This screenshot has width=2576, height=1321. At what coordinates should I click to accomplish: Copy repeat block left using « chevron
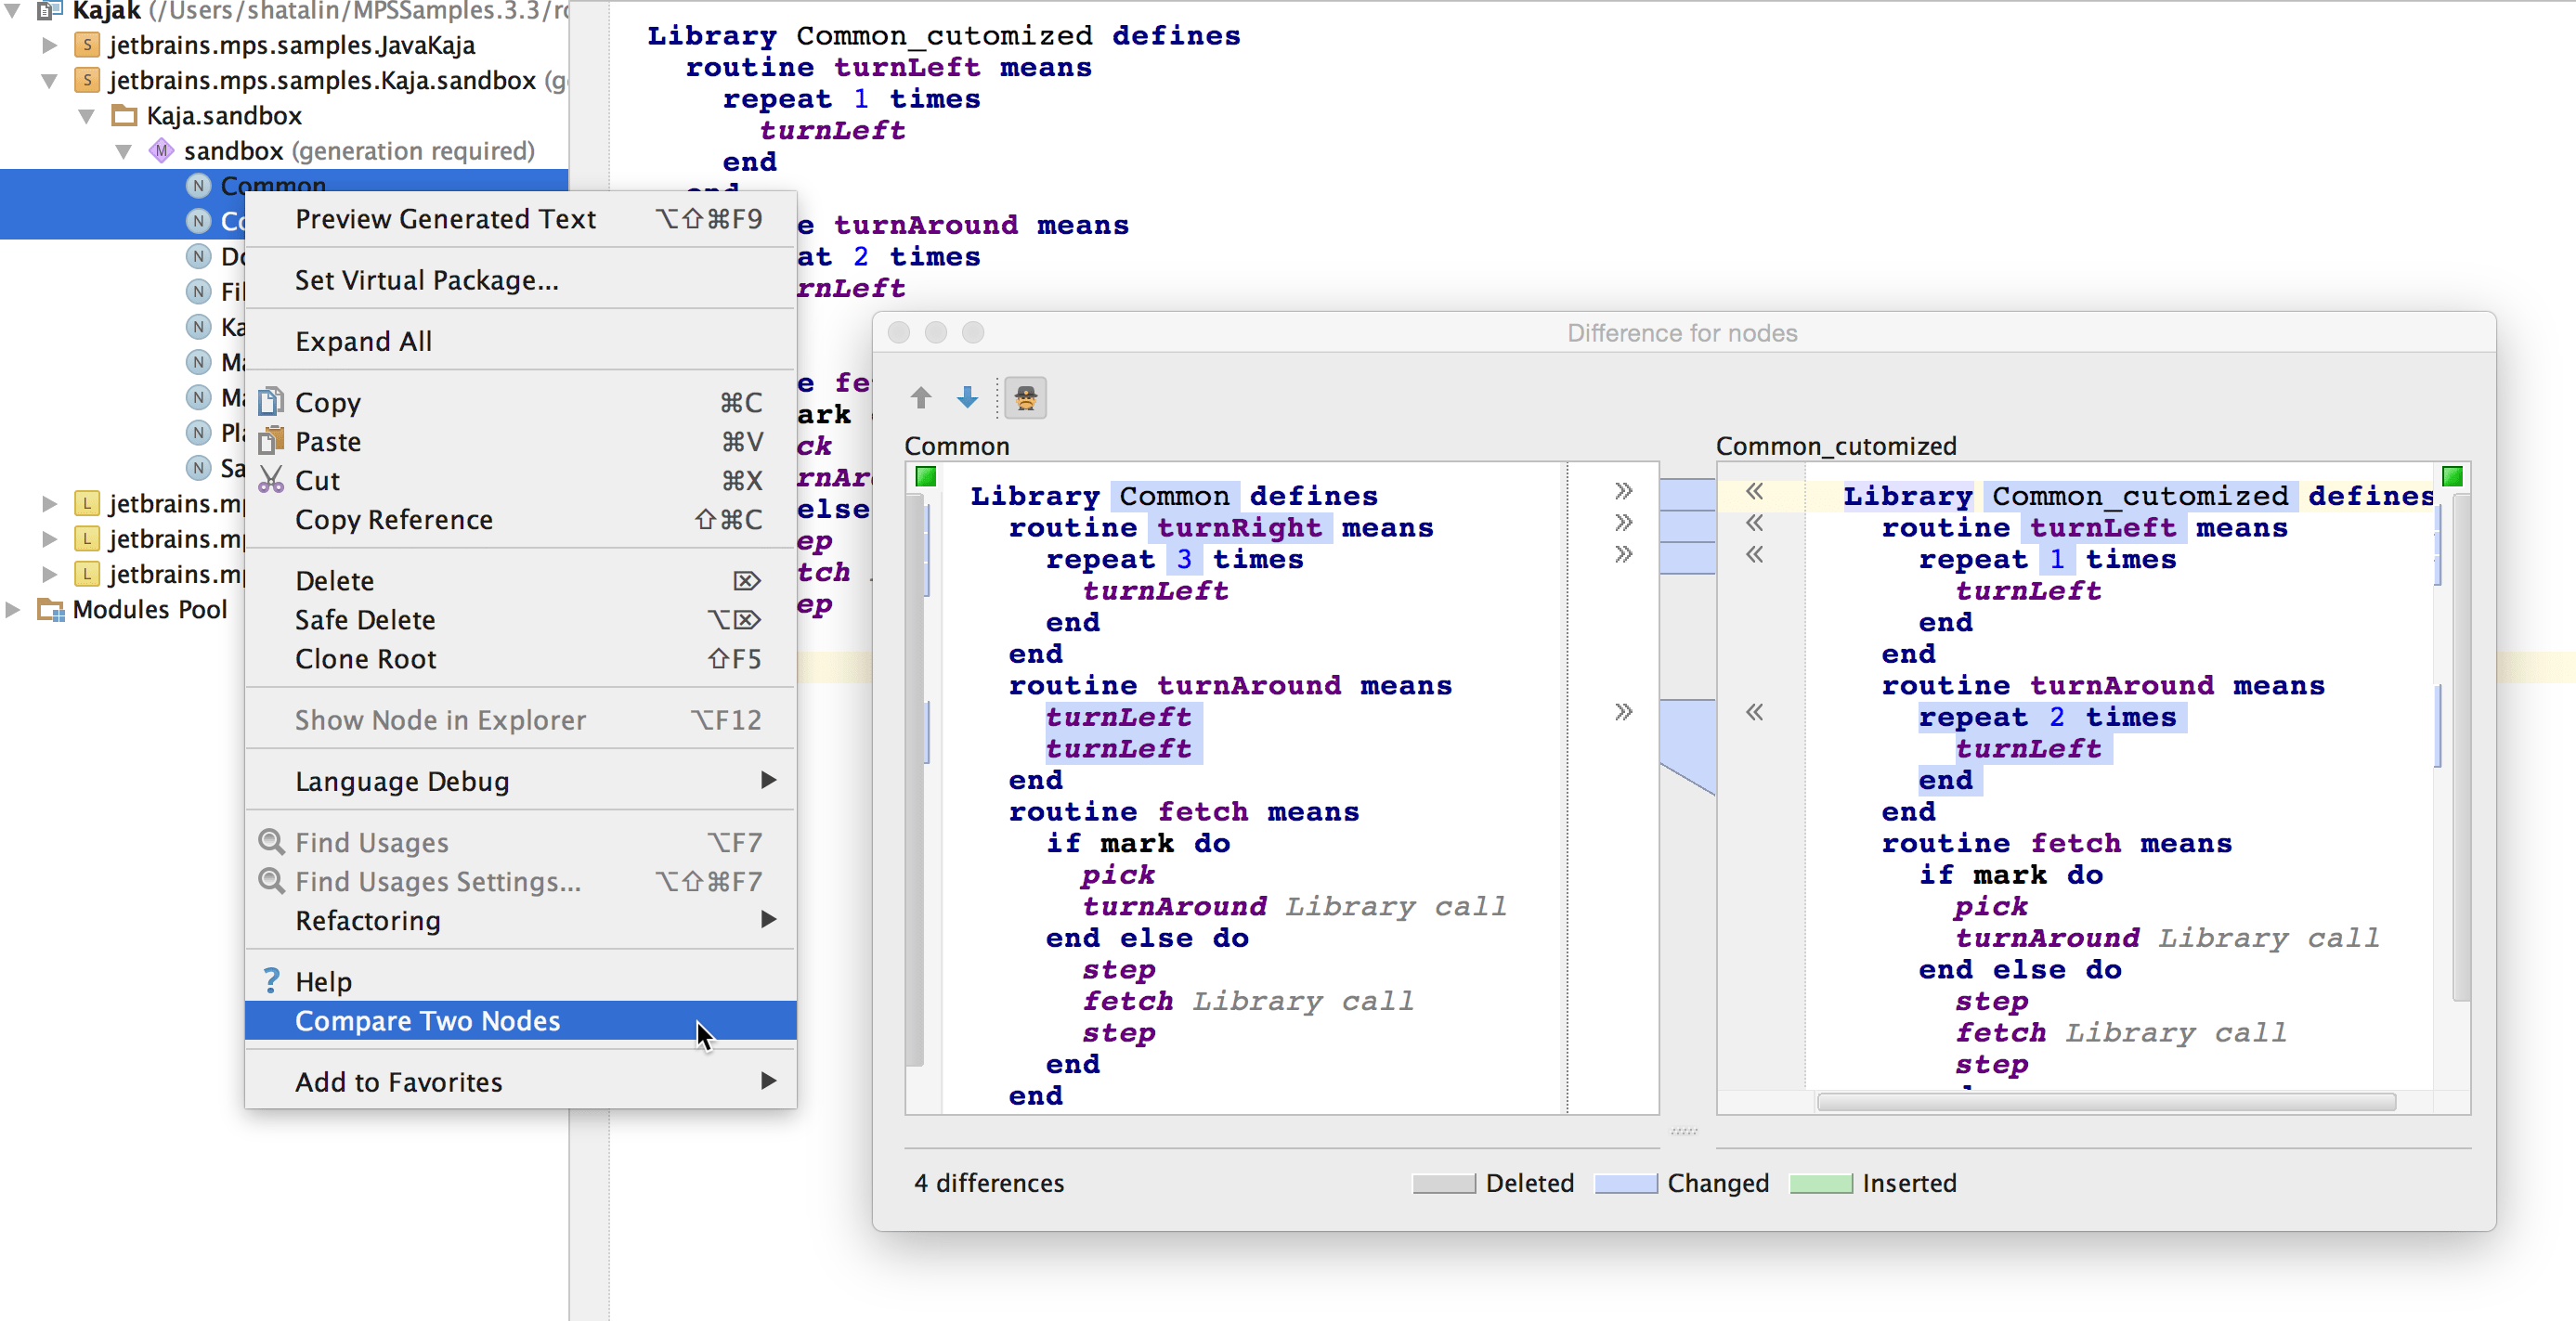point(1755,713)
